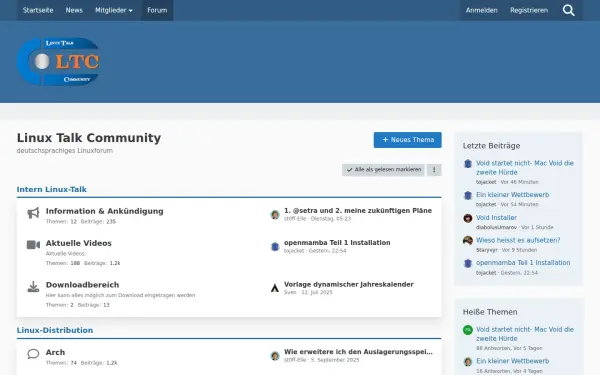The width and height of the screenshot is (600, 375).
Task: Click author 'Sven' under Jahreskalender post
Action: click(x=290, y=292)
